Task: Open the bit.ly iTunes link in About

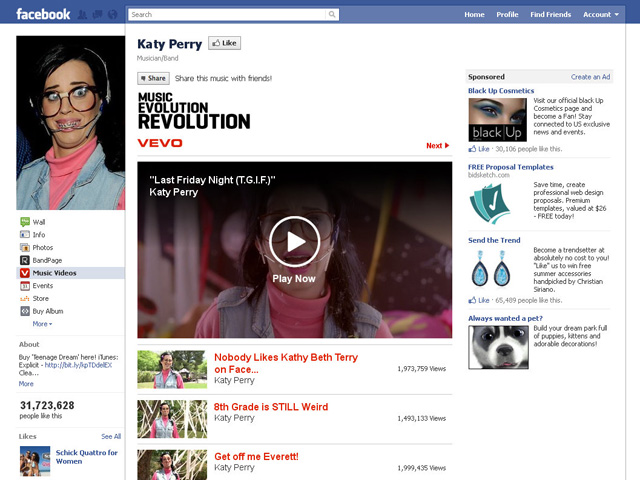Action: (x=78, y=365)
